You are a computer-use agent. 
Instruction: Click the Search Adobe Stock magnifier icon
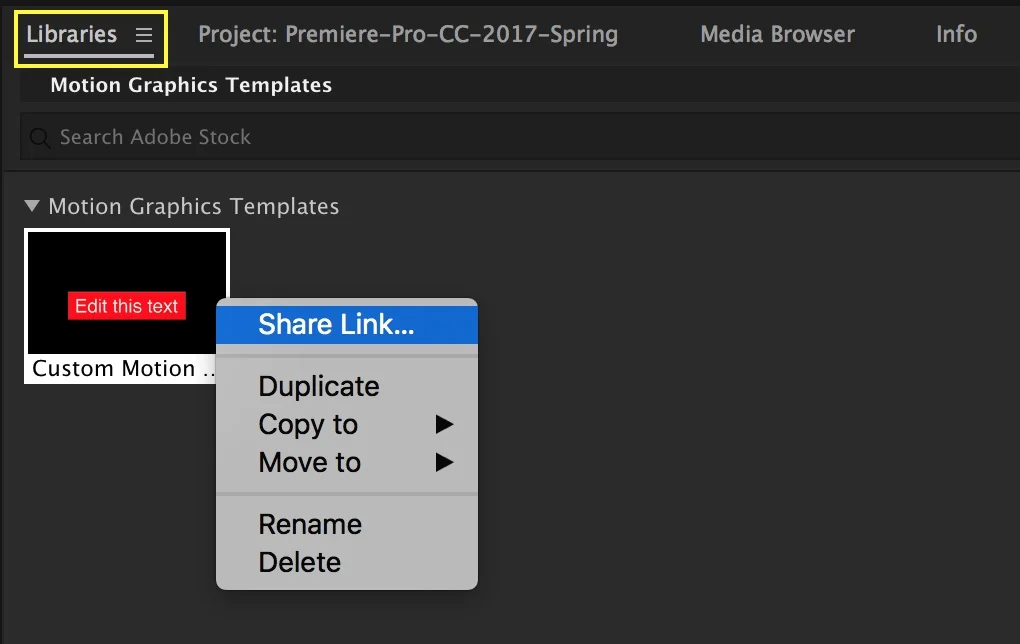click(x=40, y=138)
